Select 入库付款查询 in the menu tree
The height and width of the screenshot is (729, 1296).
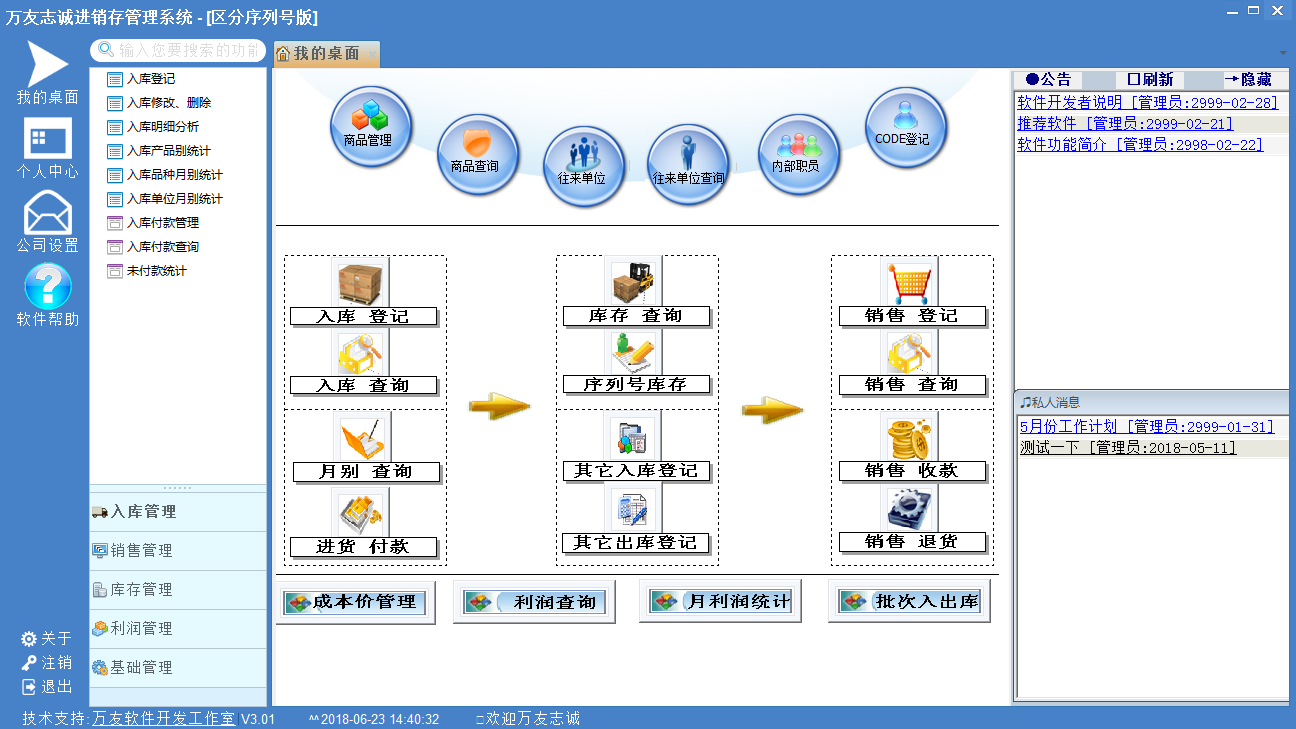(x=153, y=247)
